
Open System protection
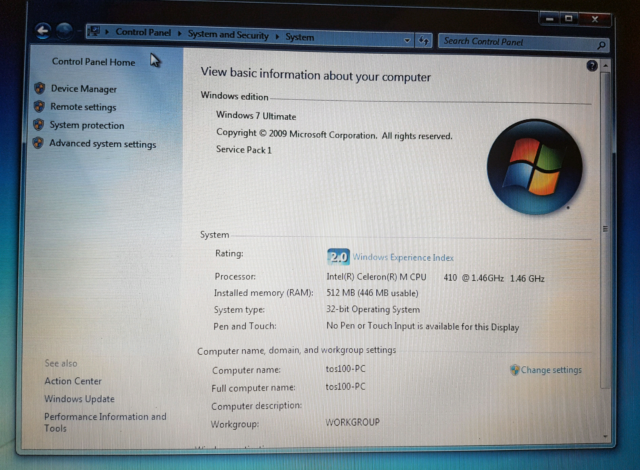pos(87,125)
